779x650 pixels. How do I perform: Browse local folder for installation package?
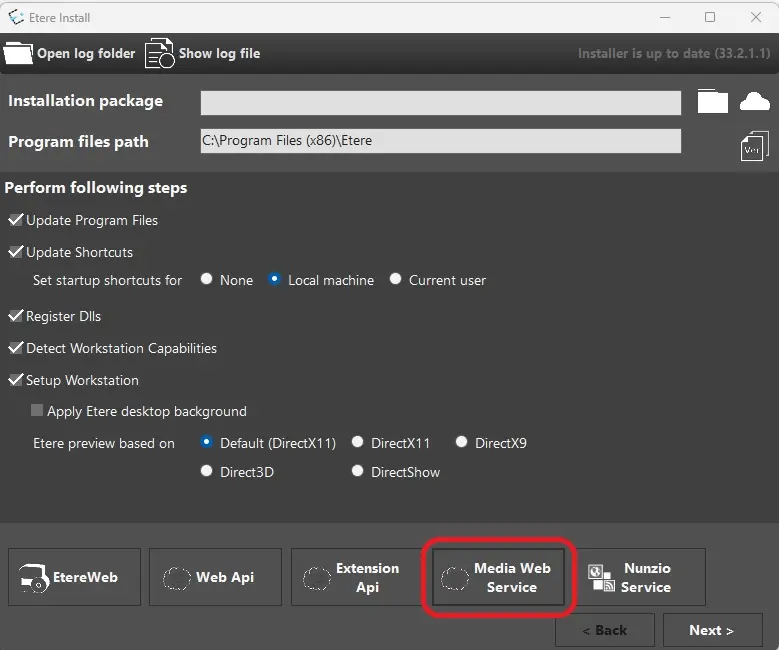coord(712,102)
